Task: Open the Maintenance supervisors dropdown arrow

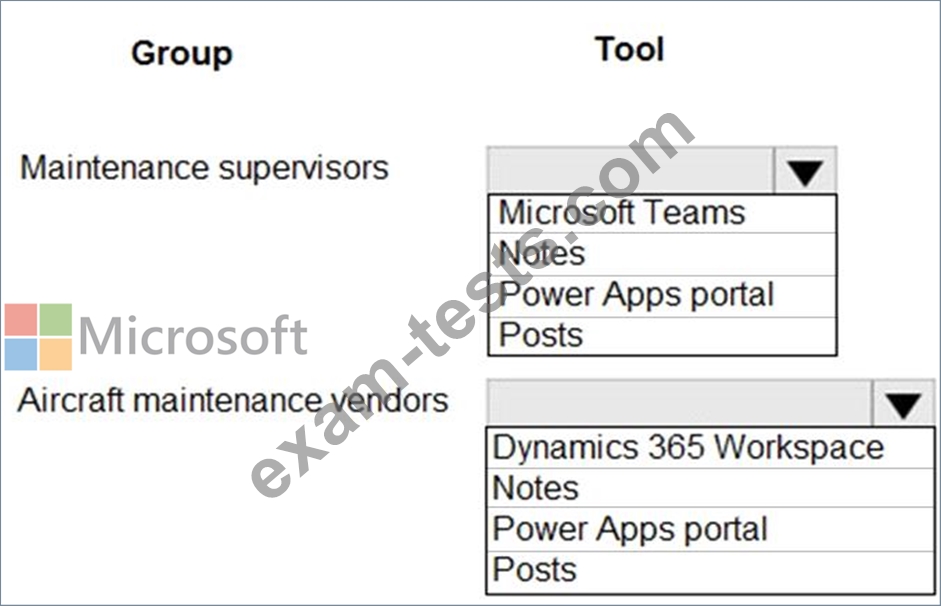Action: point(805,170)
